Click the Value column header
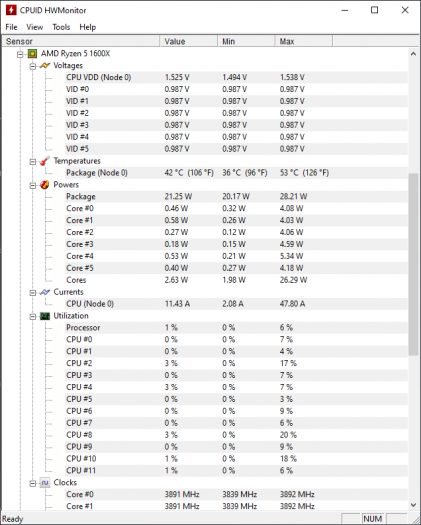This screenshot has width=421, height=525. (x=189, y=41)
